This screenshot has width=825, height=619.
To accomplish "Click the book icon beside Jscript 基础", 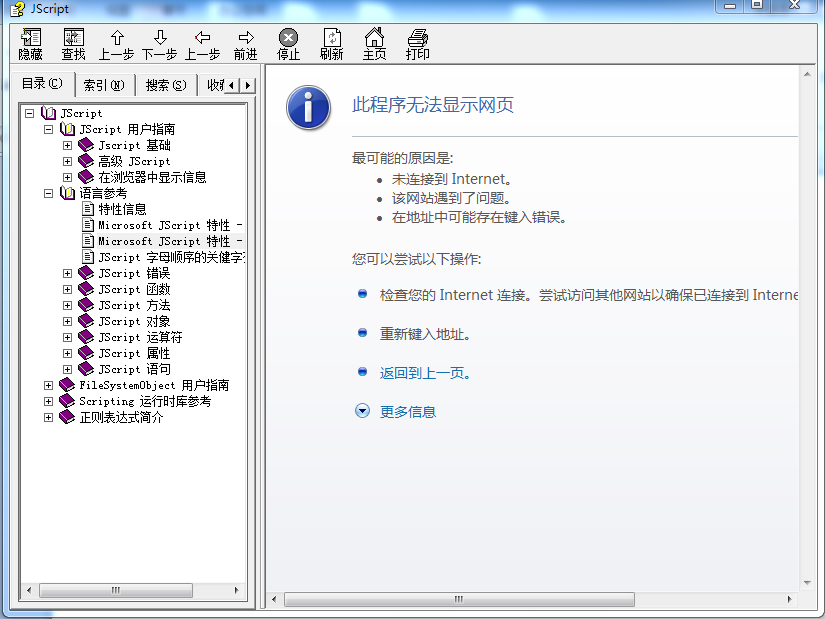I will click(86, 145).
